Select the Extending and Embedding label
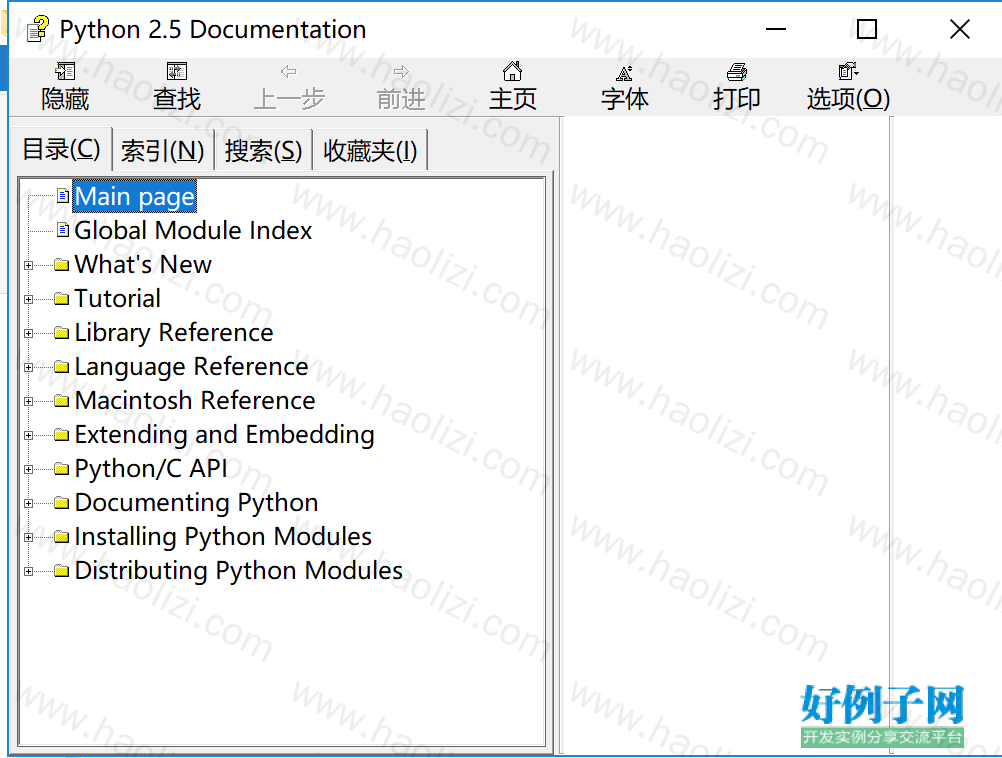Image resolution: width=1002 pixels, height=758 pixels. 224,435
